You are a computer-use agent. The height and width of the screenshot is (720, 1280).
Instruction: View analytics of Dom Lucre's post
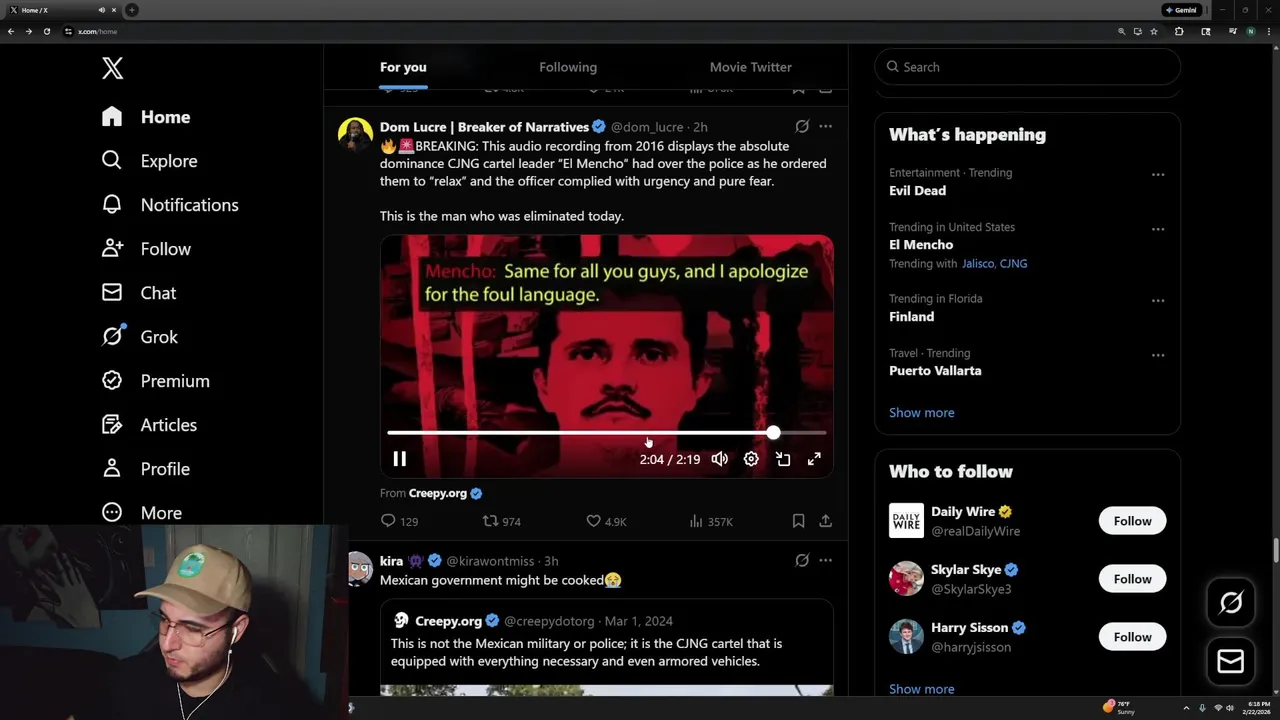(x=711, y=521)
